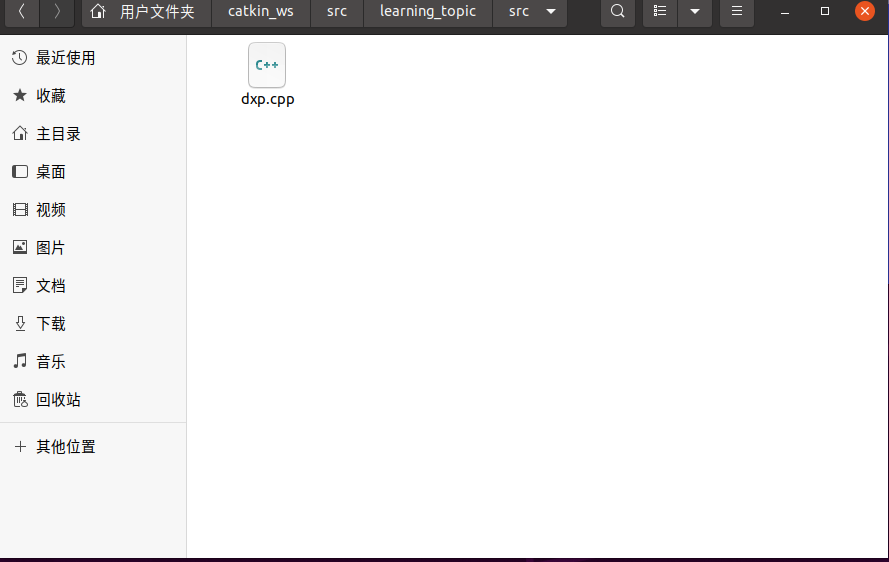This screenshot has width=889, height=562.
Task: Click the star icon beside 收藏
Action: coord(20,95)
